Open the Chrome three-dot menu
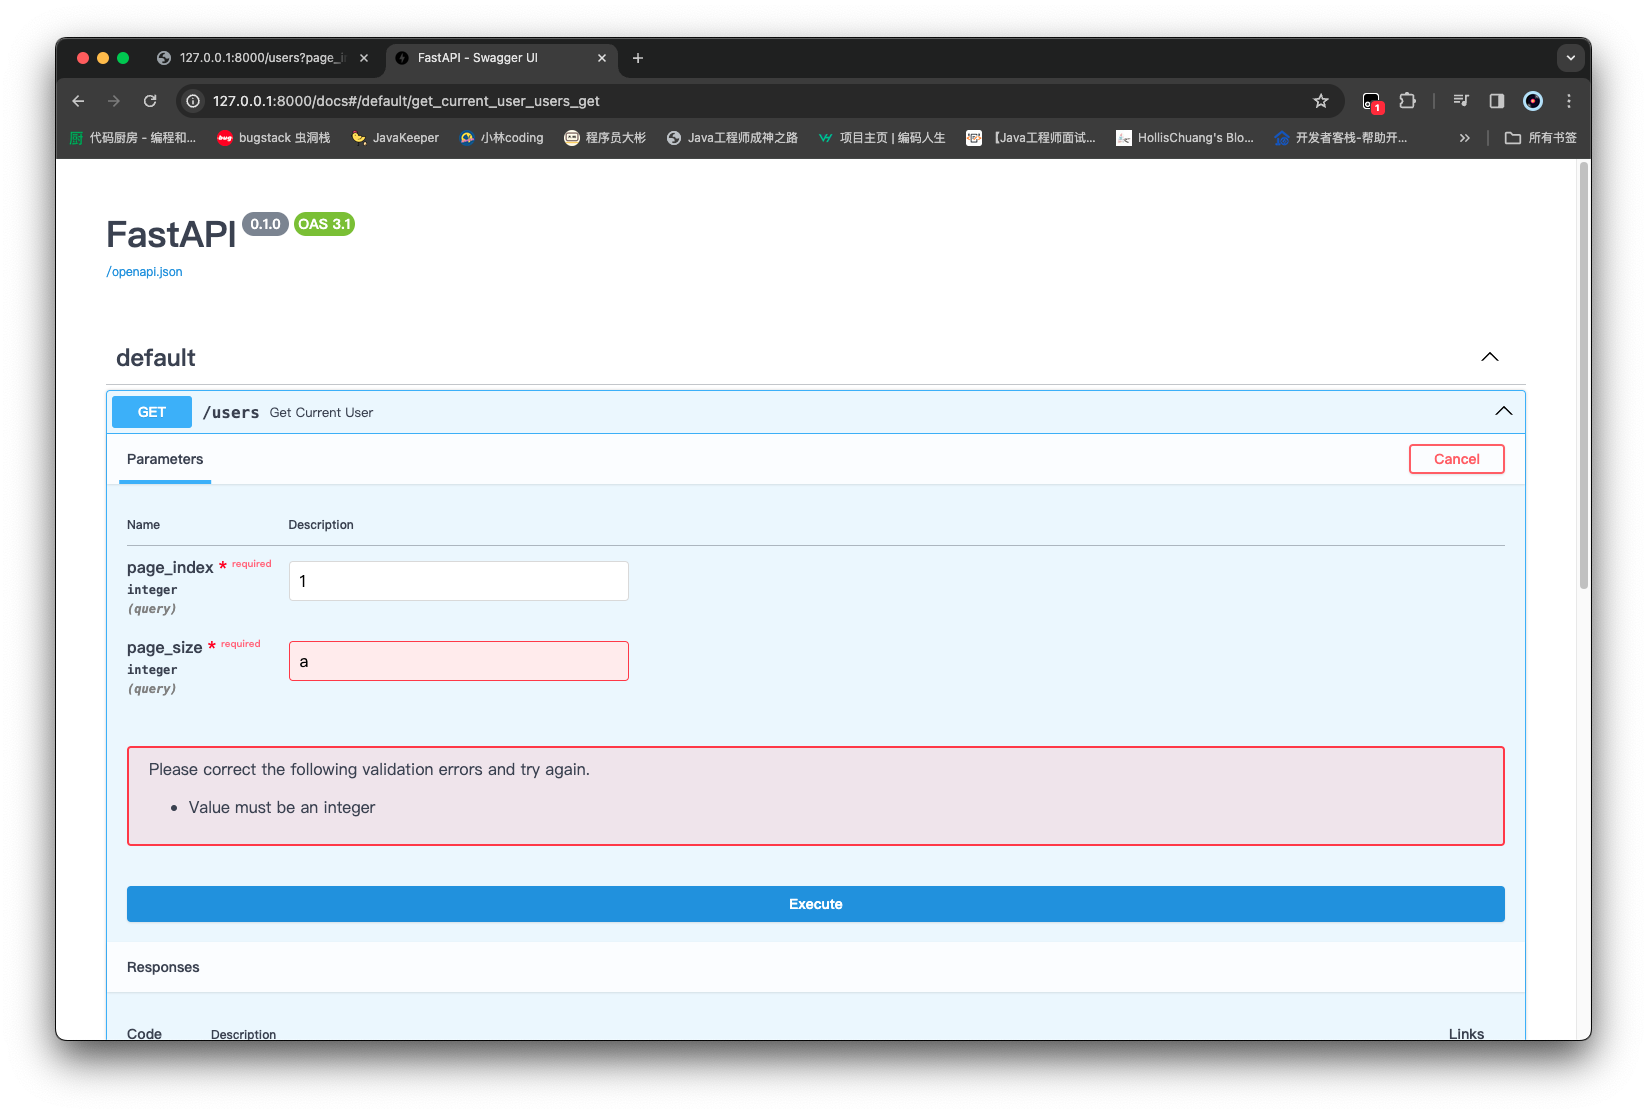Viewport: 1647px width, 1114px height. point(1569,101)
